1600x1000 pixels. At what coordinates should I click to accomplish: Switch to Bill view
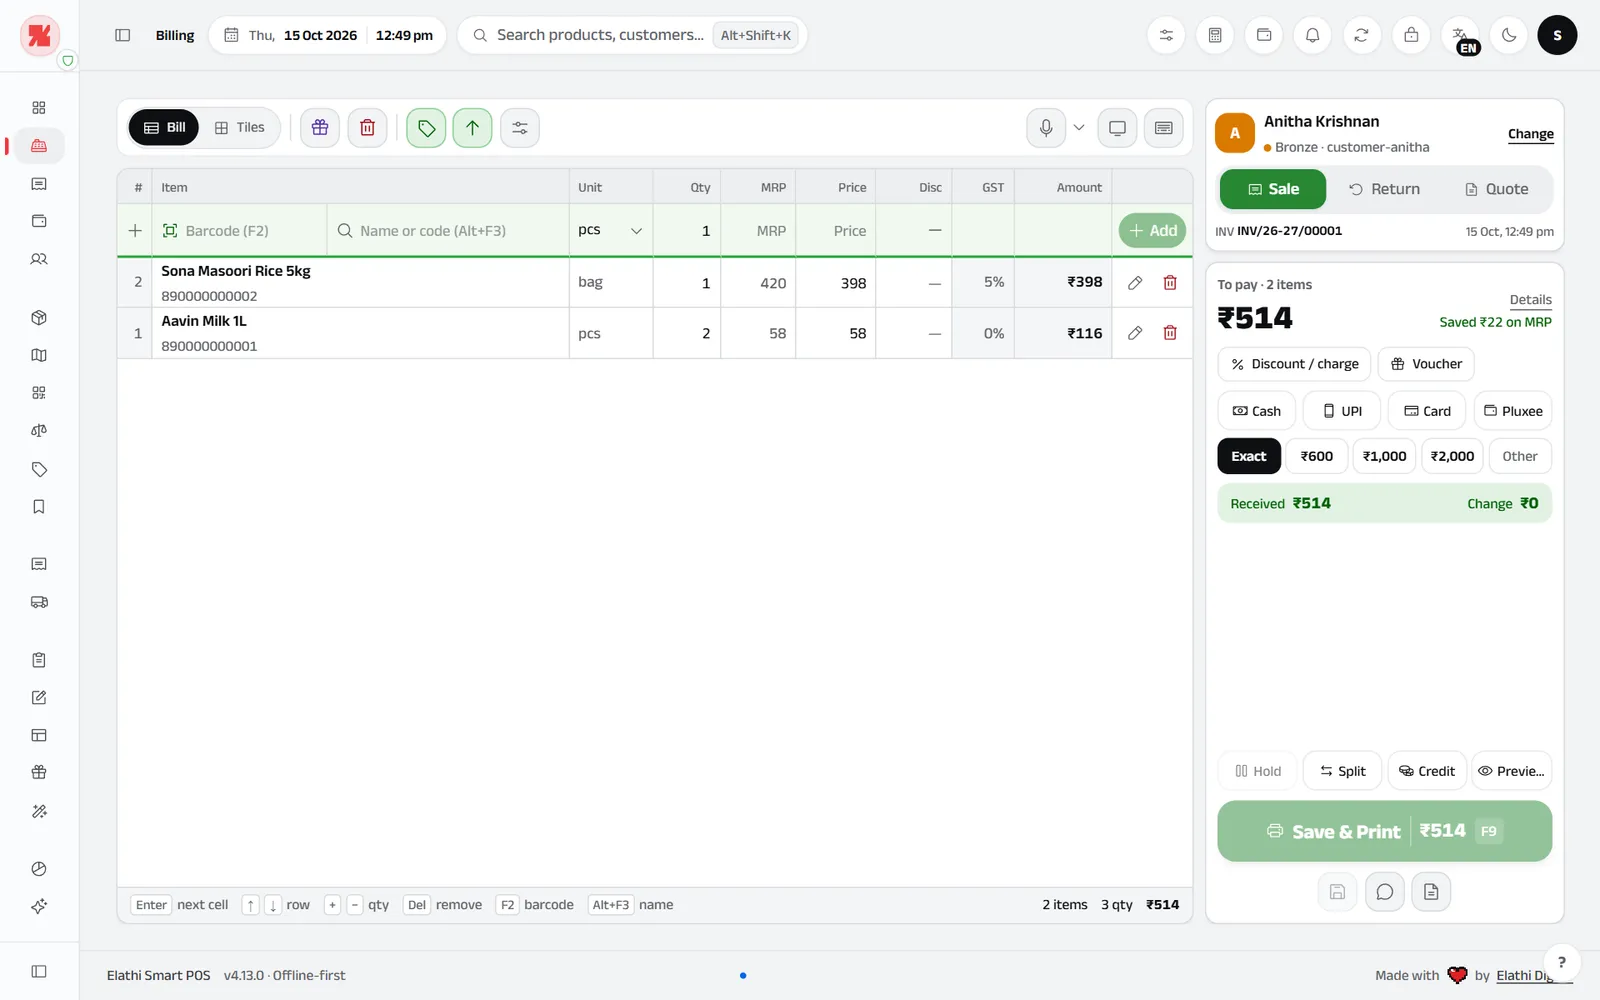coord(164,128)
